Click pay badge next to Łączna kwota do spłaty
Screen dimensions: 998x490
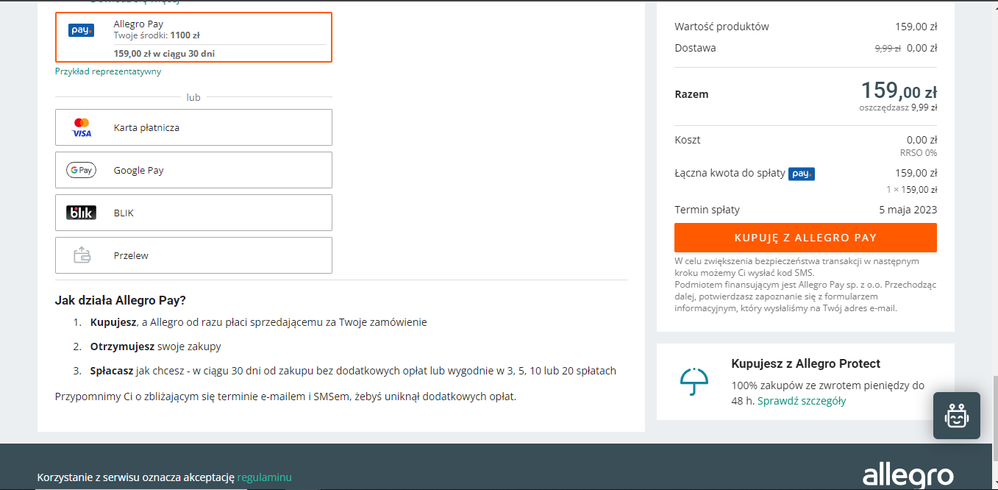coord(801,173)
